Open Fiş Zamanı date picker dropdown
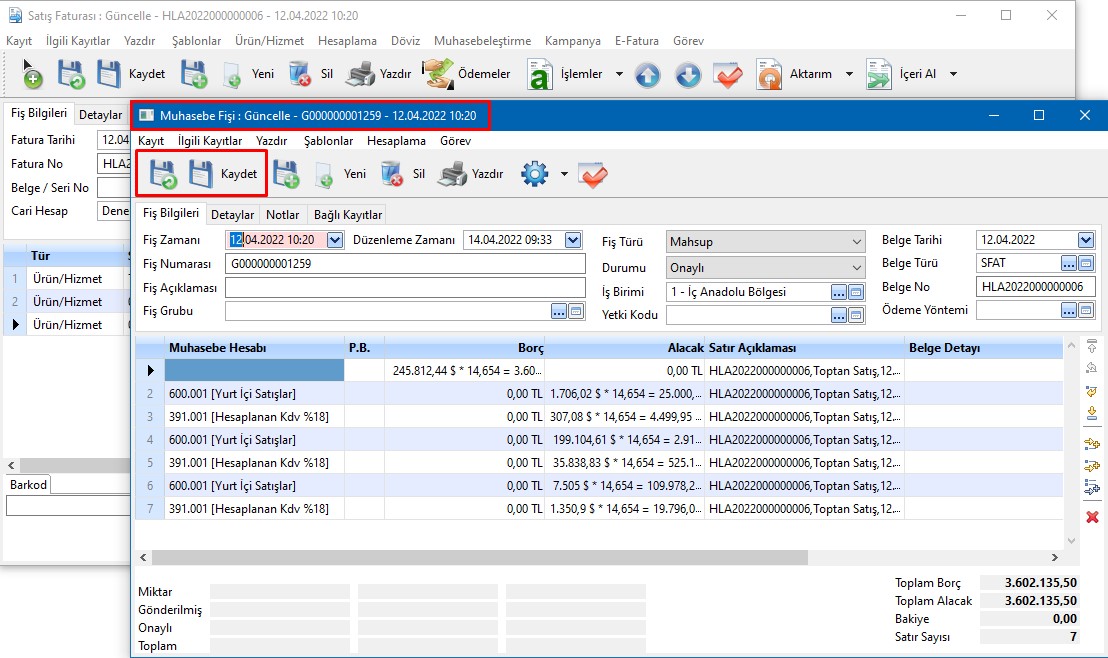Image resolution: width=1108 pixels, height=658 pixels. [335, 240]
